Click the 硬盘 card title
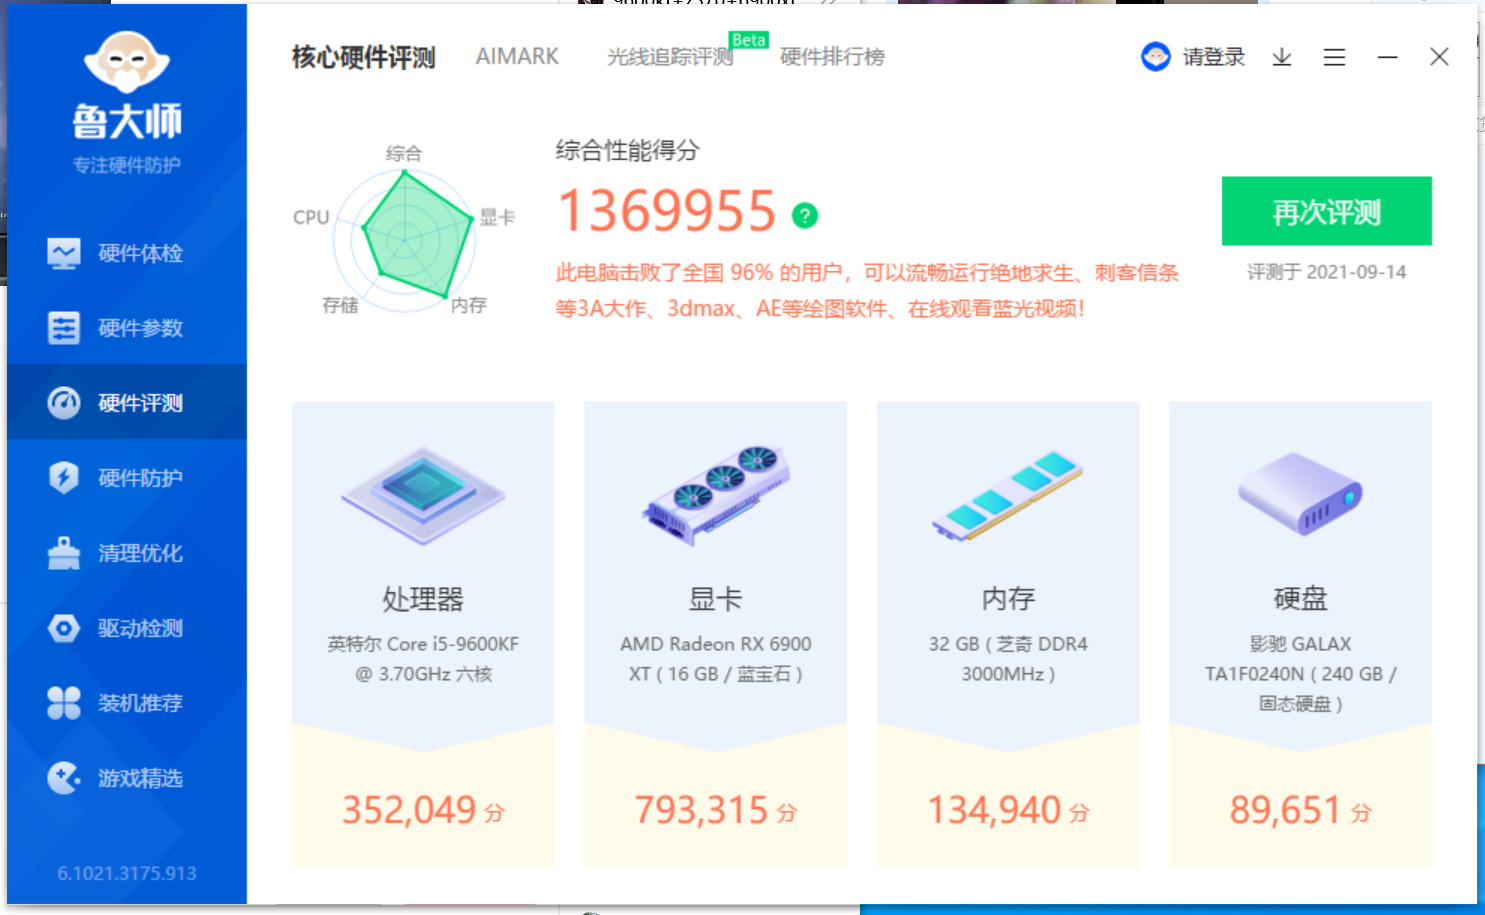Screen dimensions: 1485x915 coord(1300,599)
